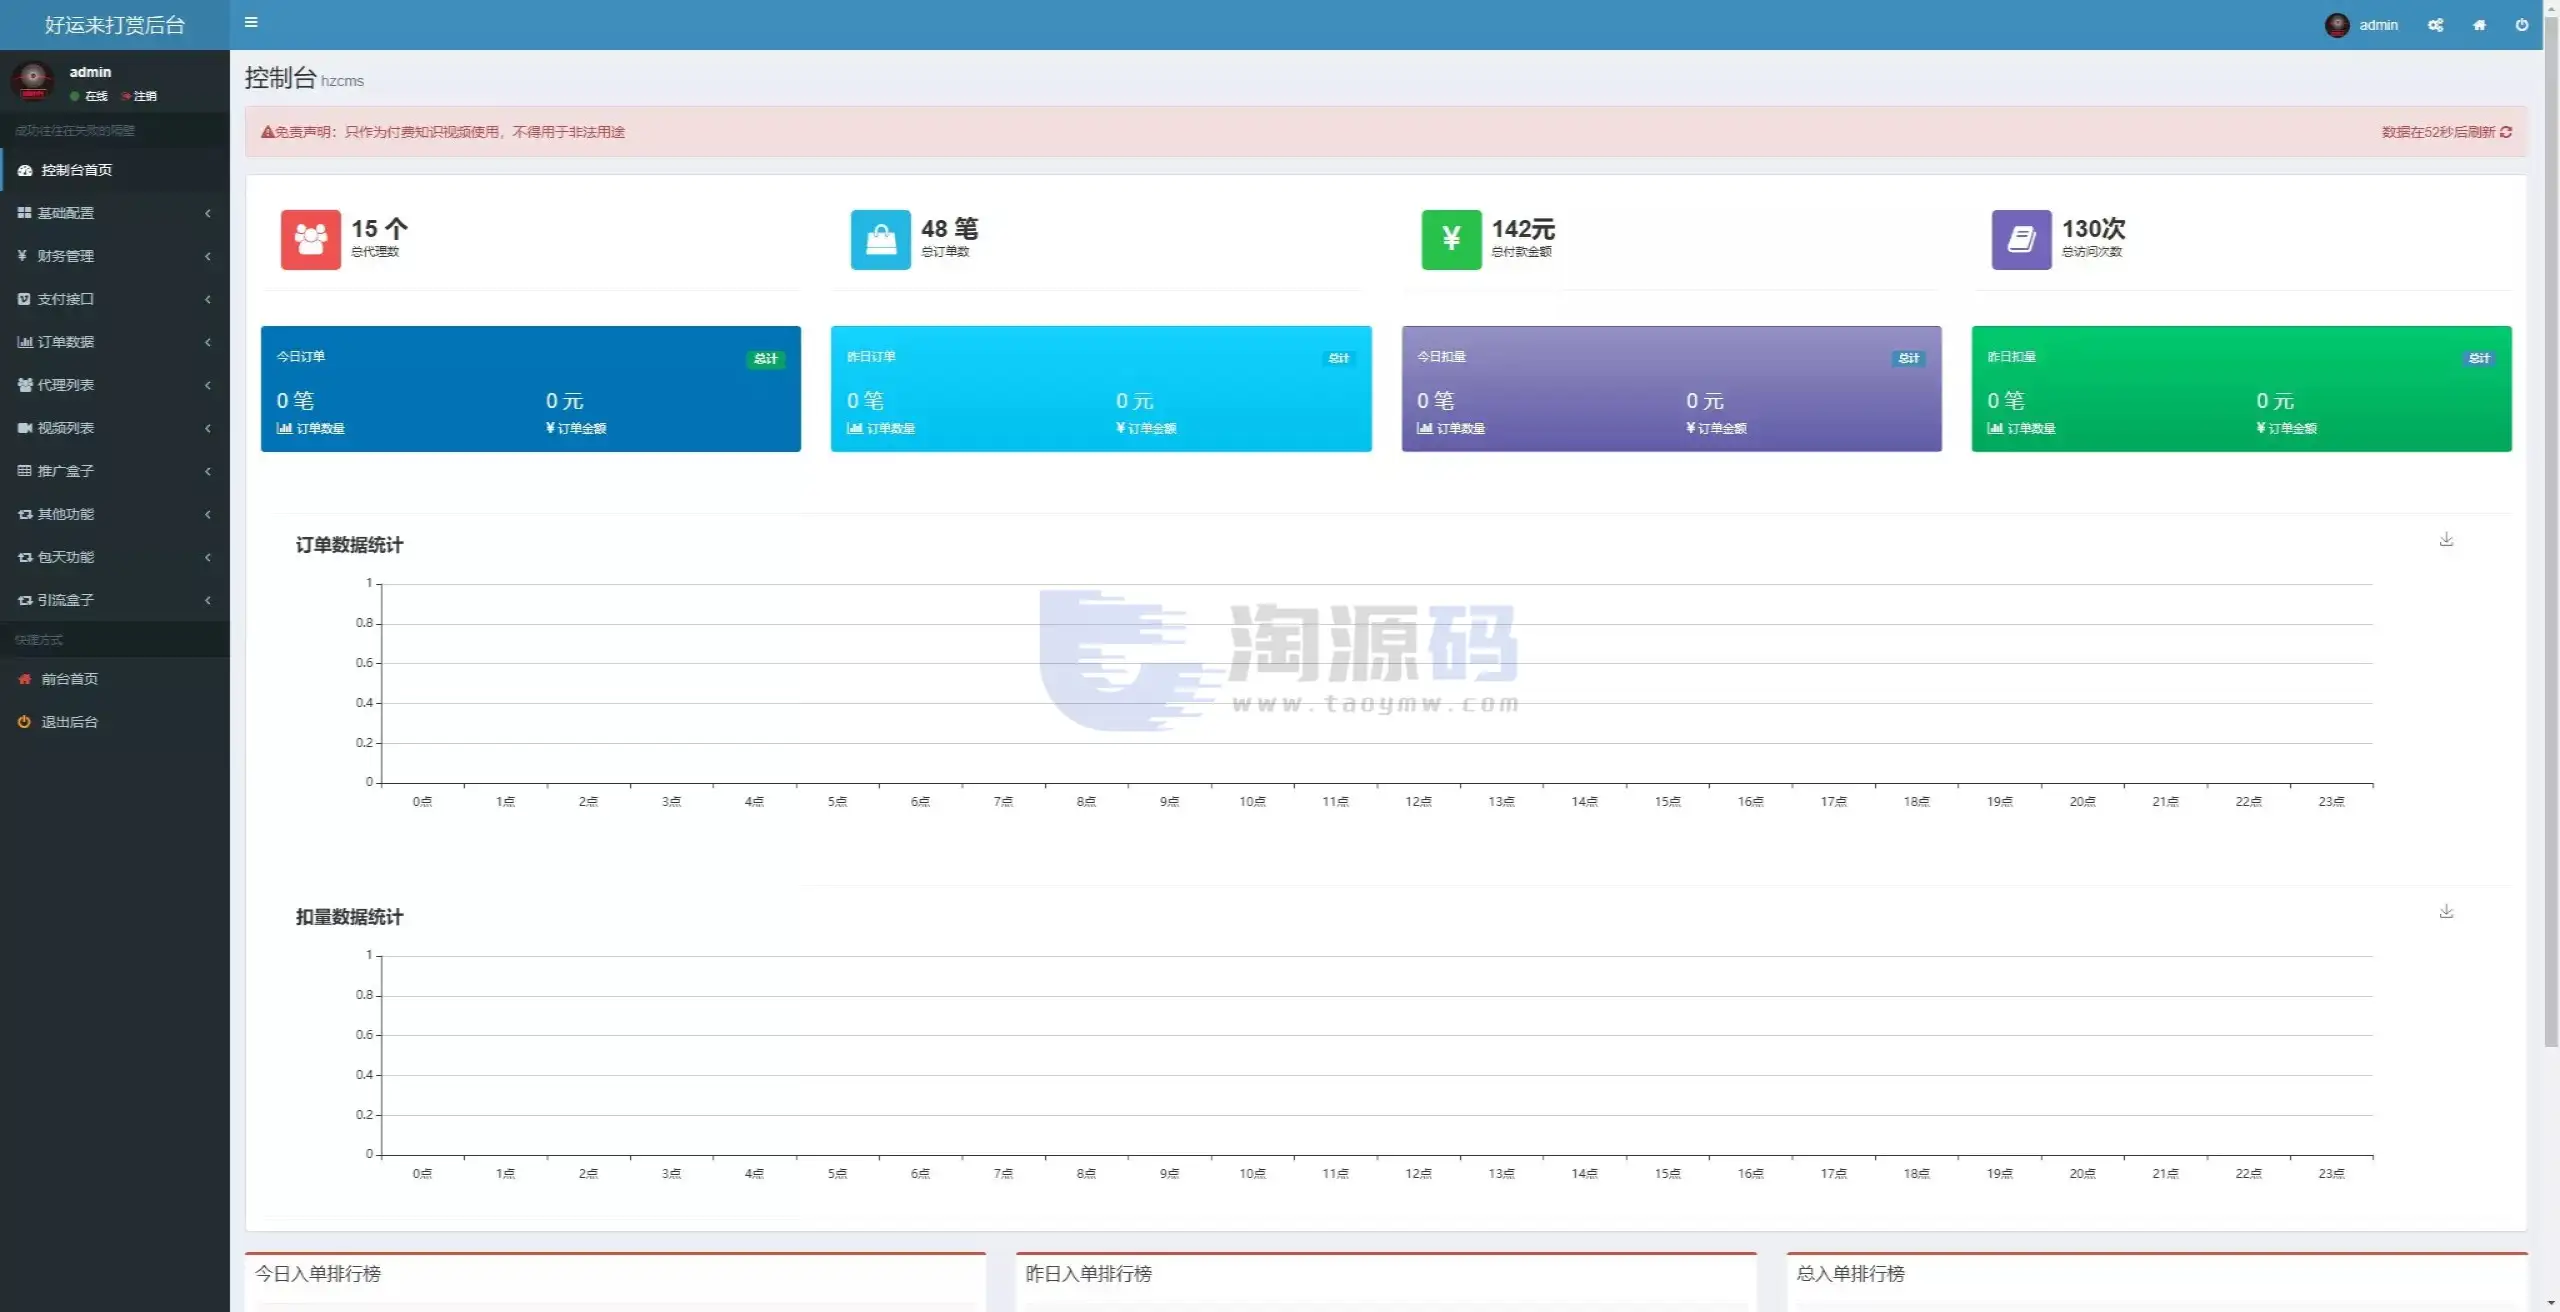Screen dimensions: 2560x1312
Task: Click 退出后台 to exit backend
Action: 115,722
